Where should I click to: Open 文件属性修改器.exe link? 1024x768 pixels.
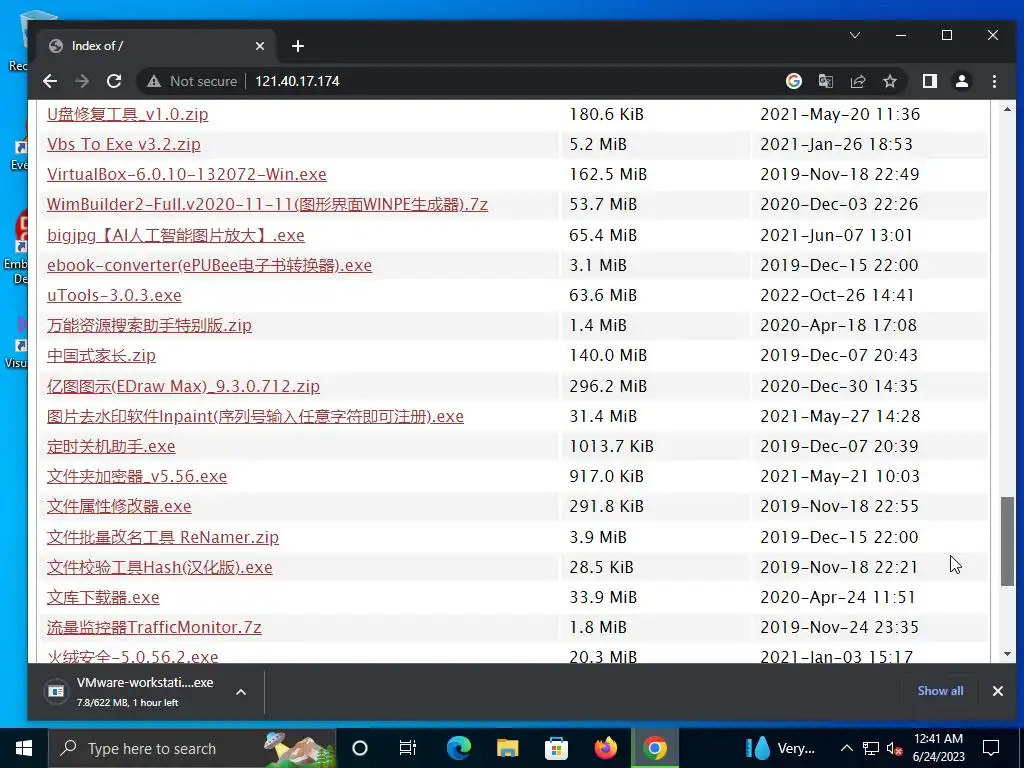(119, 505)
